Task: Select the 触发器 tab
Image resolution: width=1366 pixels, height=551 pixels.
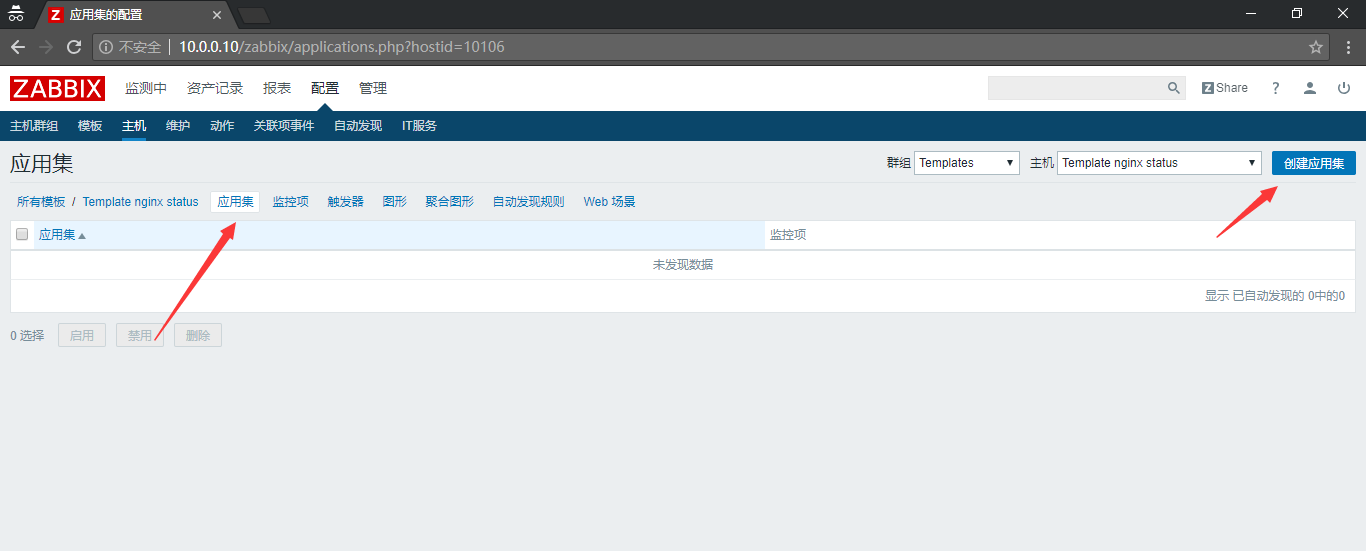Action: pyautogui.click(x=346, y=202)
